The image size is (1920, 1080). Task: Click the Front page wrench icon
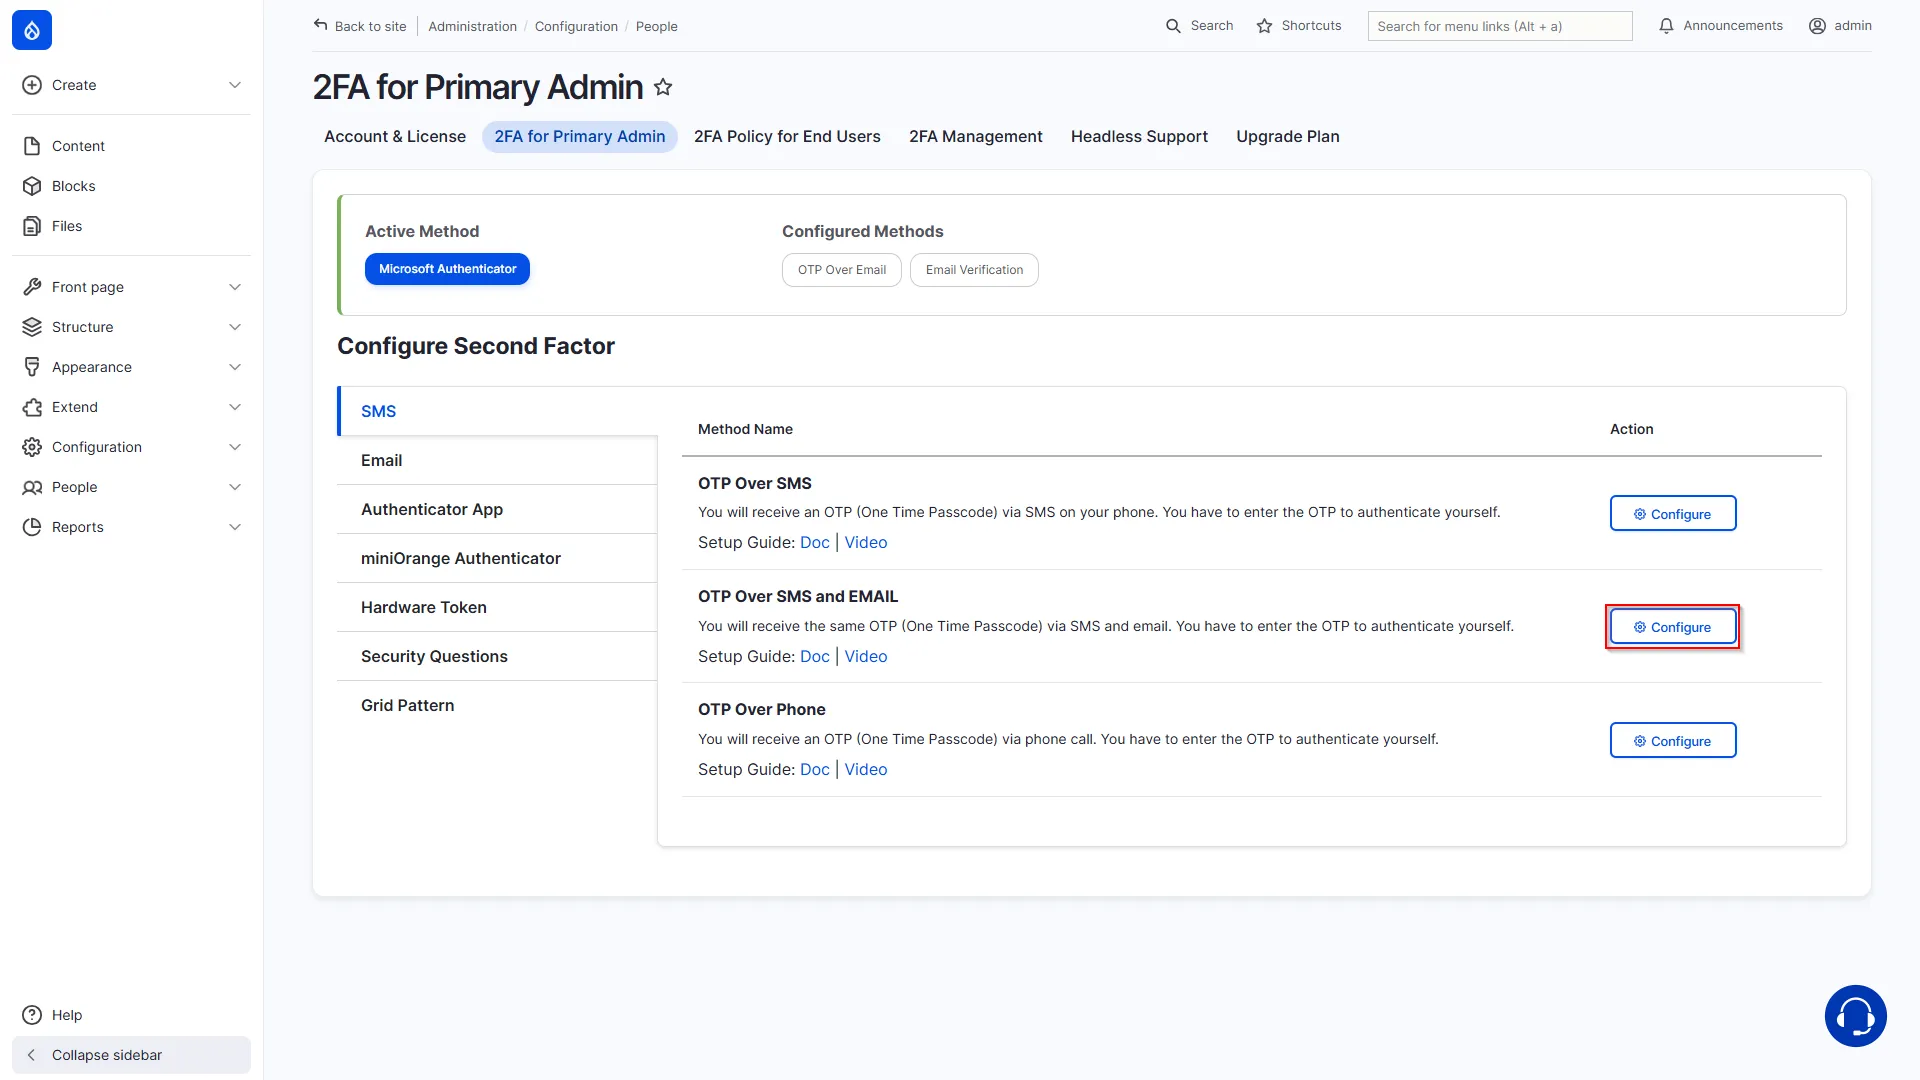[x=32, y=287]
